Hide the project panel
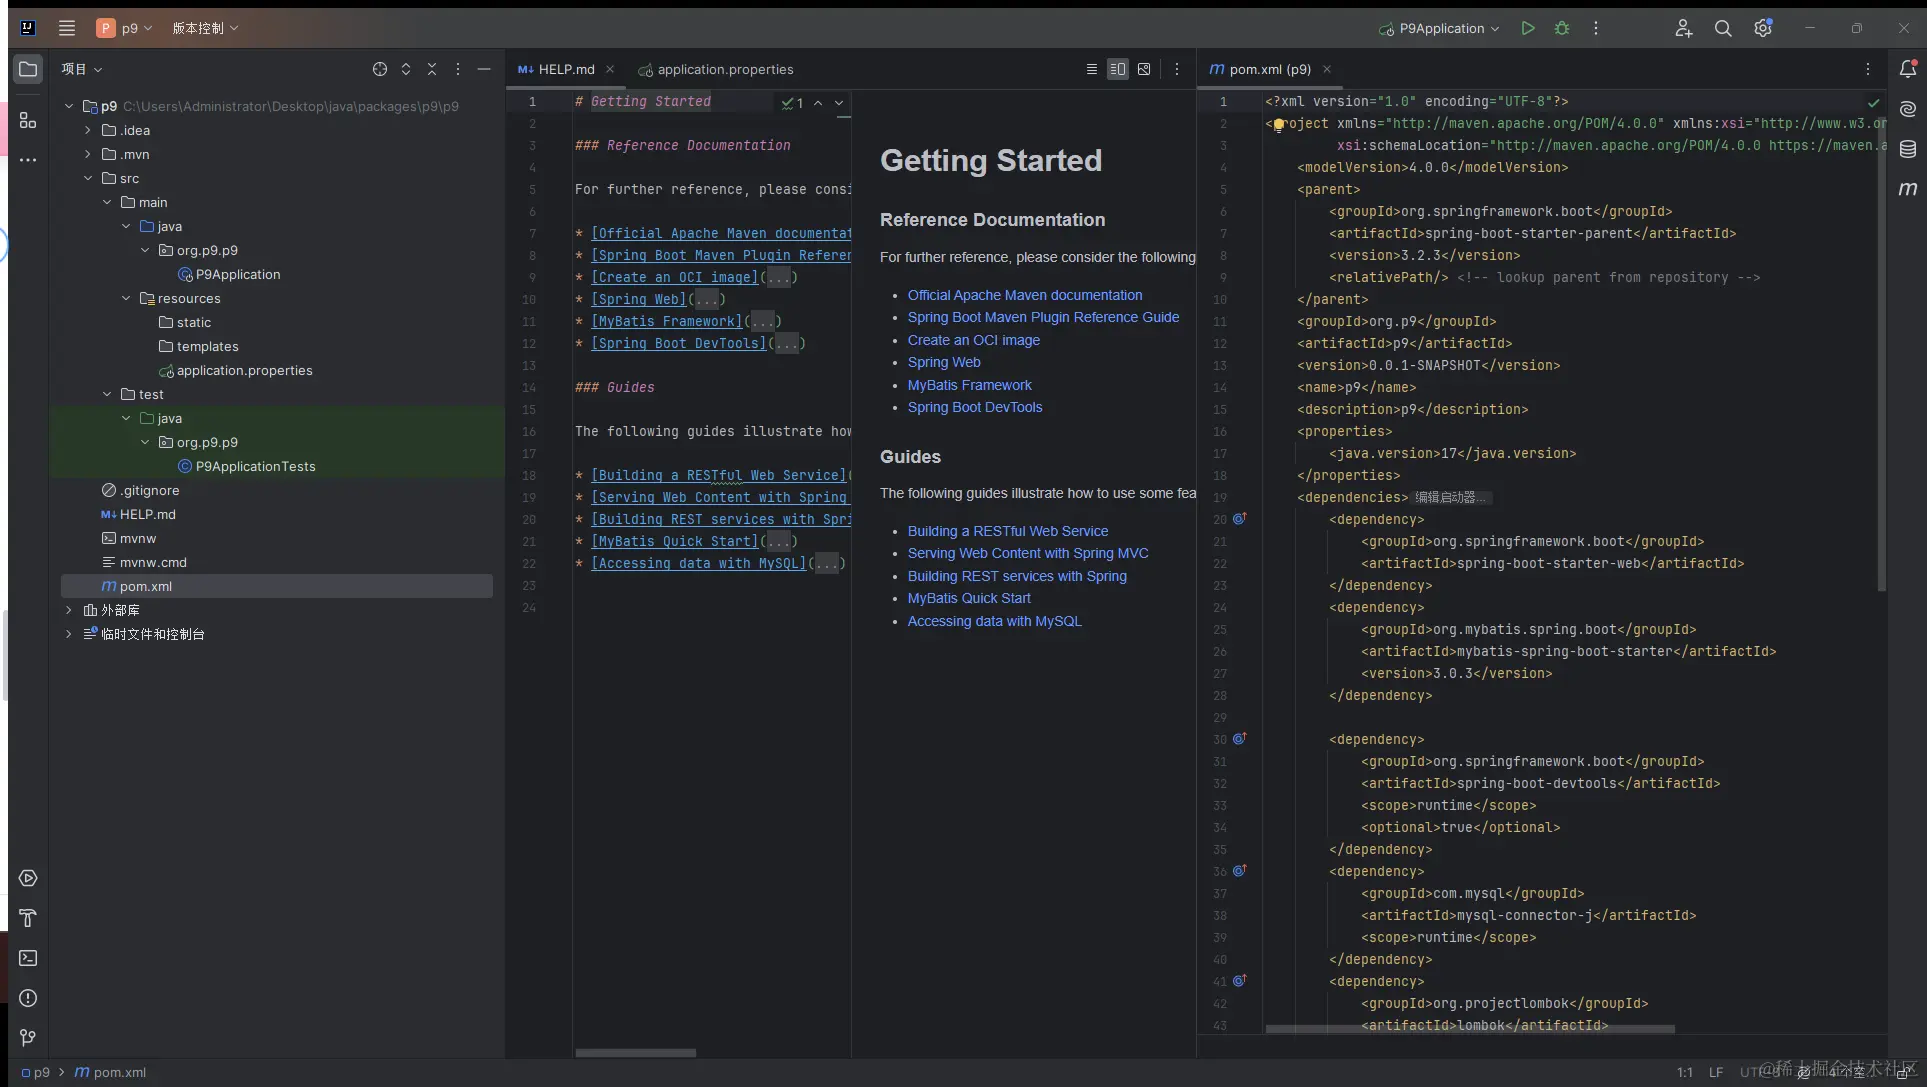Screen dimensions: 1927x1087 pyautogui.click(x=484, y=69)
